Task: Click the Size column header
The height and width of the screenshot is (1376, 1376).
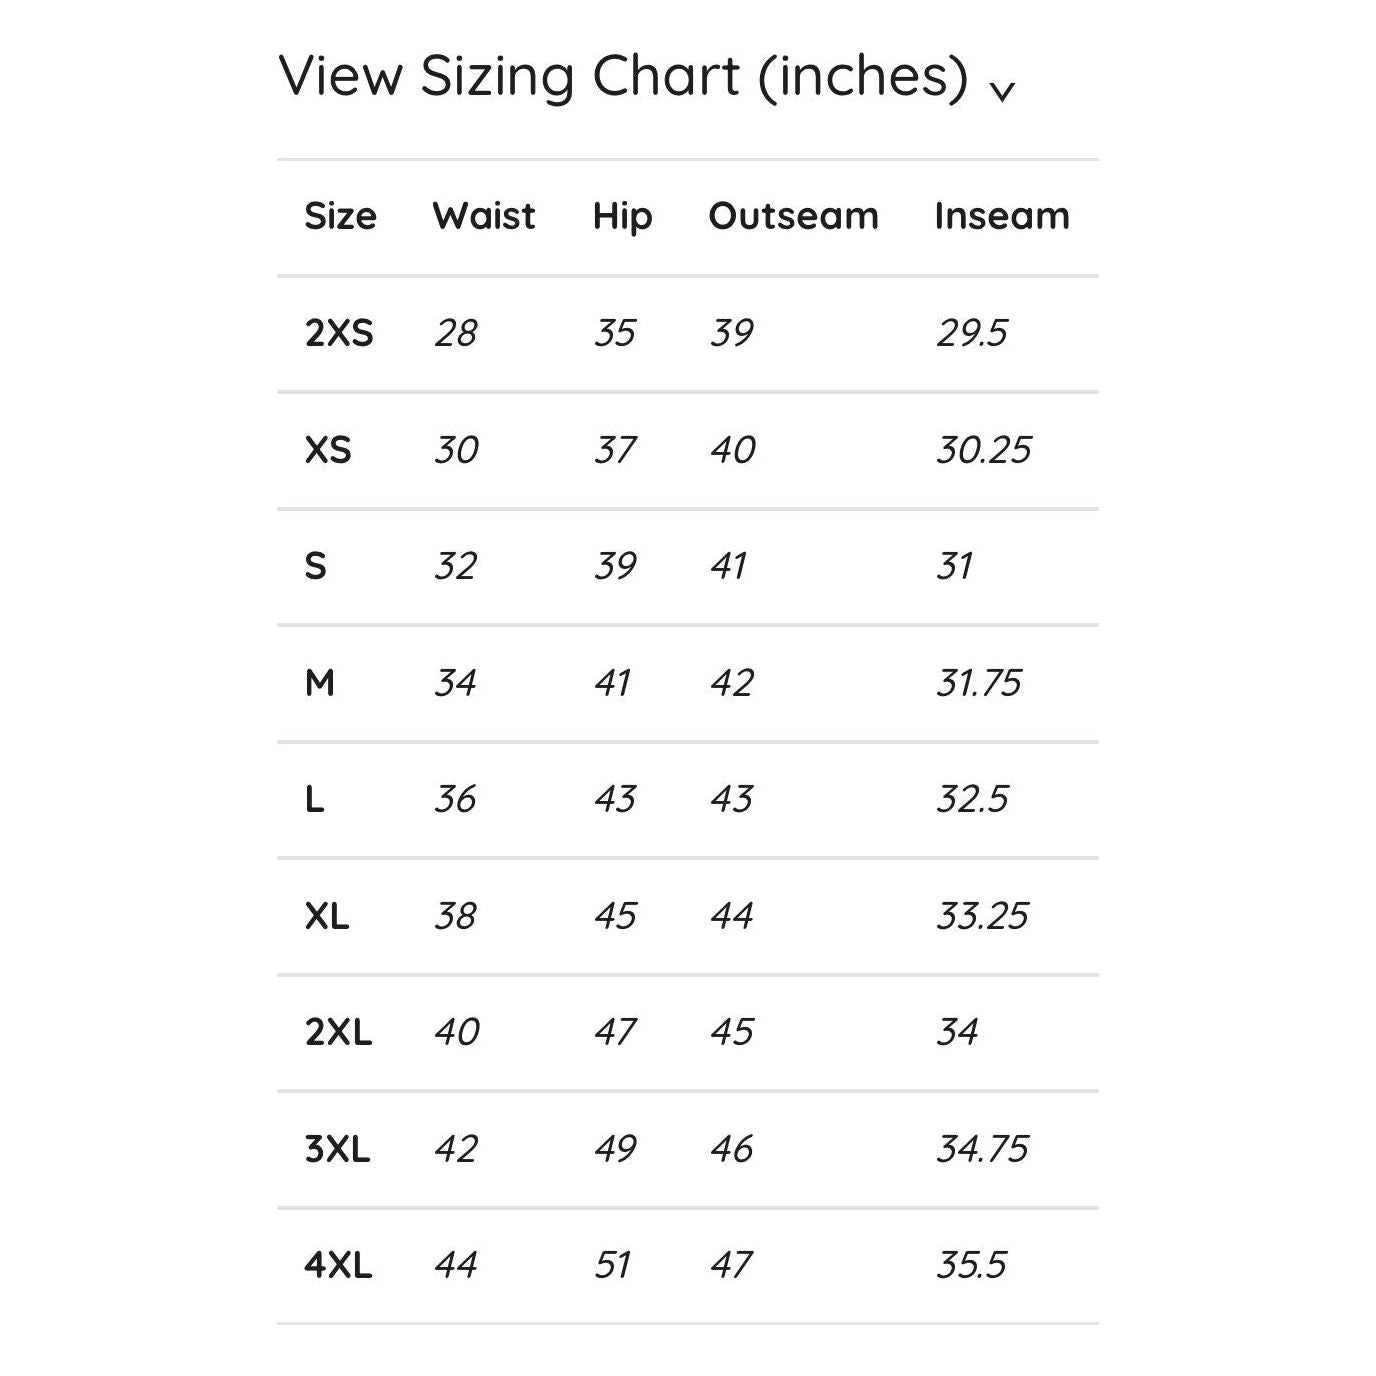Action: point(340,216)
